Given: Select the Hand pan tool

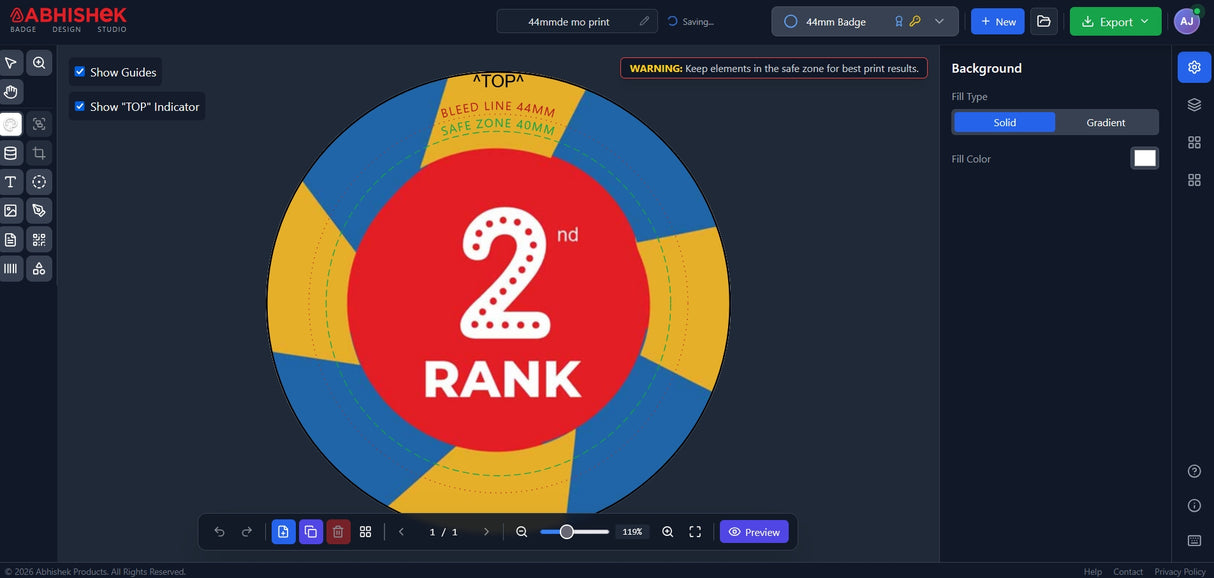Looking at the screenshot, I should pyautogui.click(x=10, y=91).
